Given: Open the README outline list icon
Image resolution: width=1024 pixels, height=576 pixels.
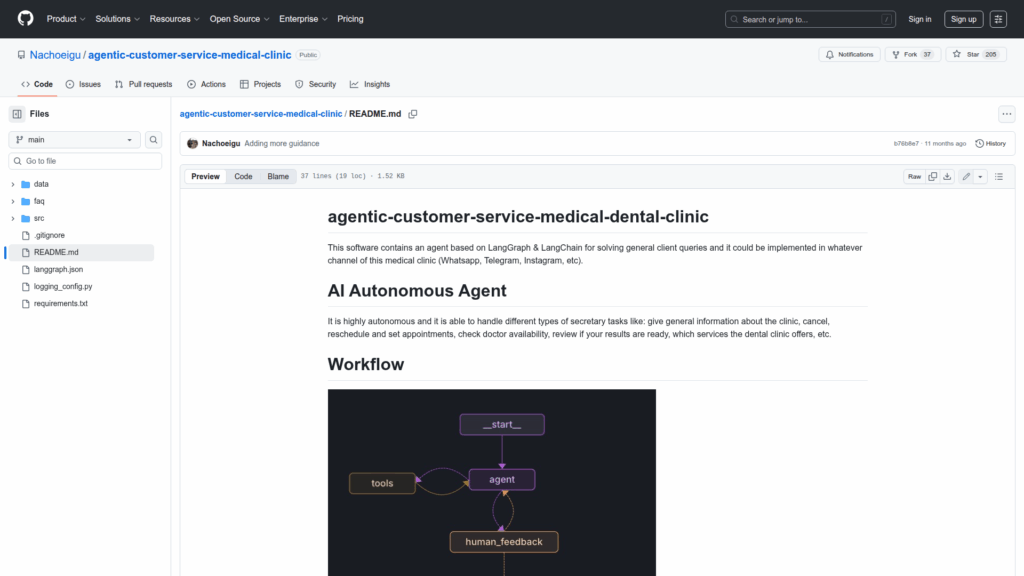Looking at the screenshot, I should (x=999, y=176).
